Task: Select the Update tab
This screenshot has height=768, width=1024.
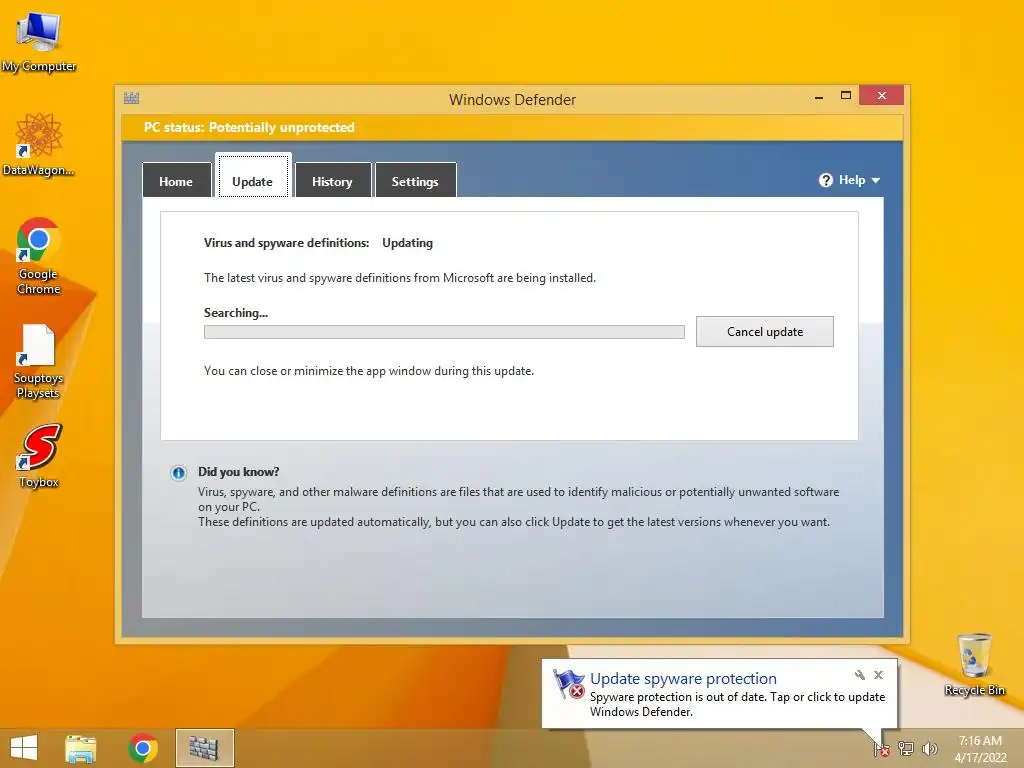Action: [253, 176]
